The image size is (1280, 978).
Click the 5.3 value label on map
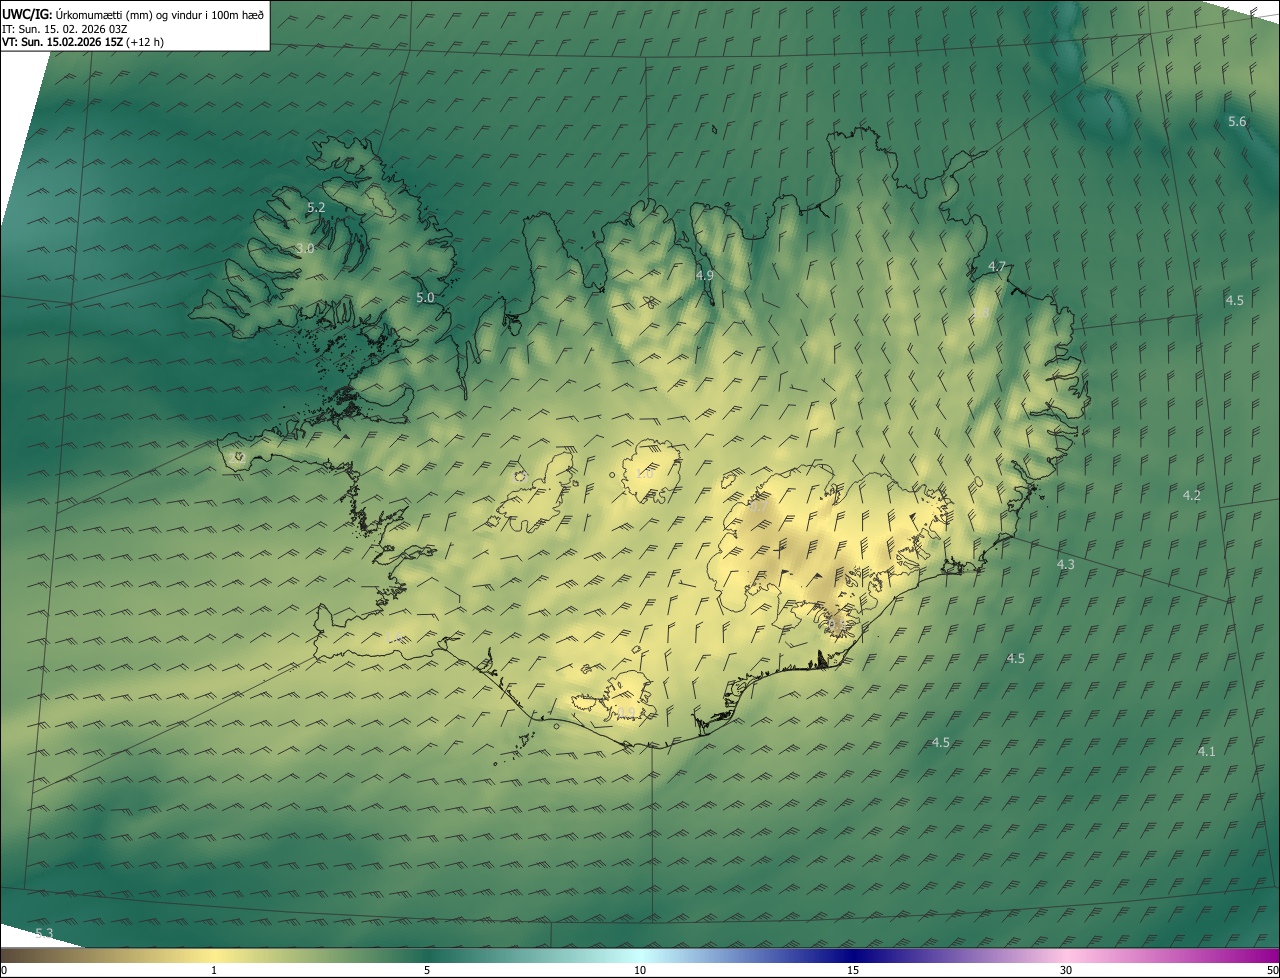44,934
